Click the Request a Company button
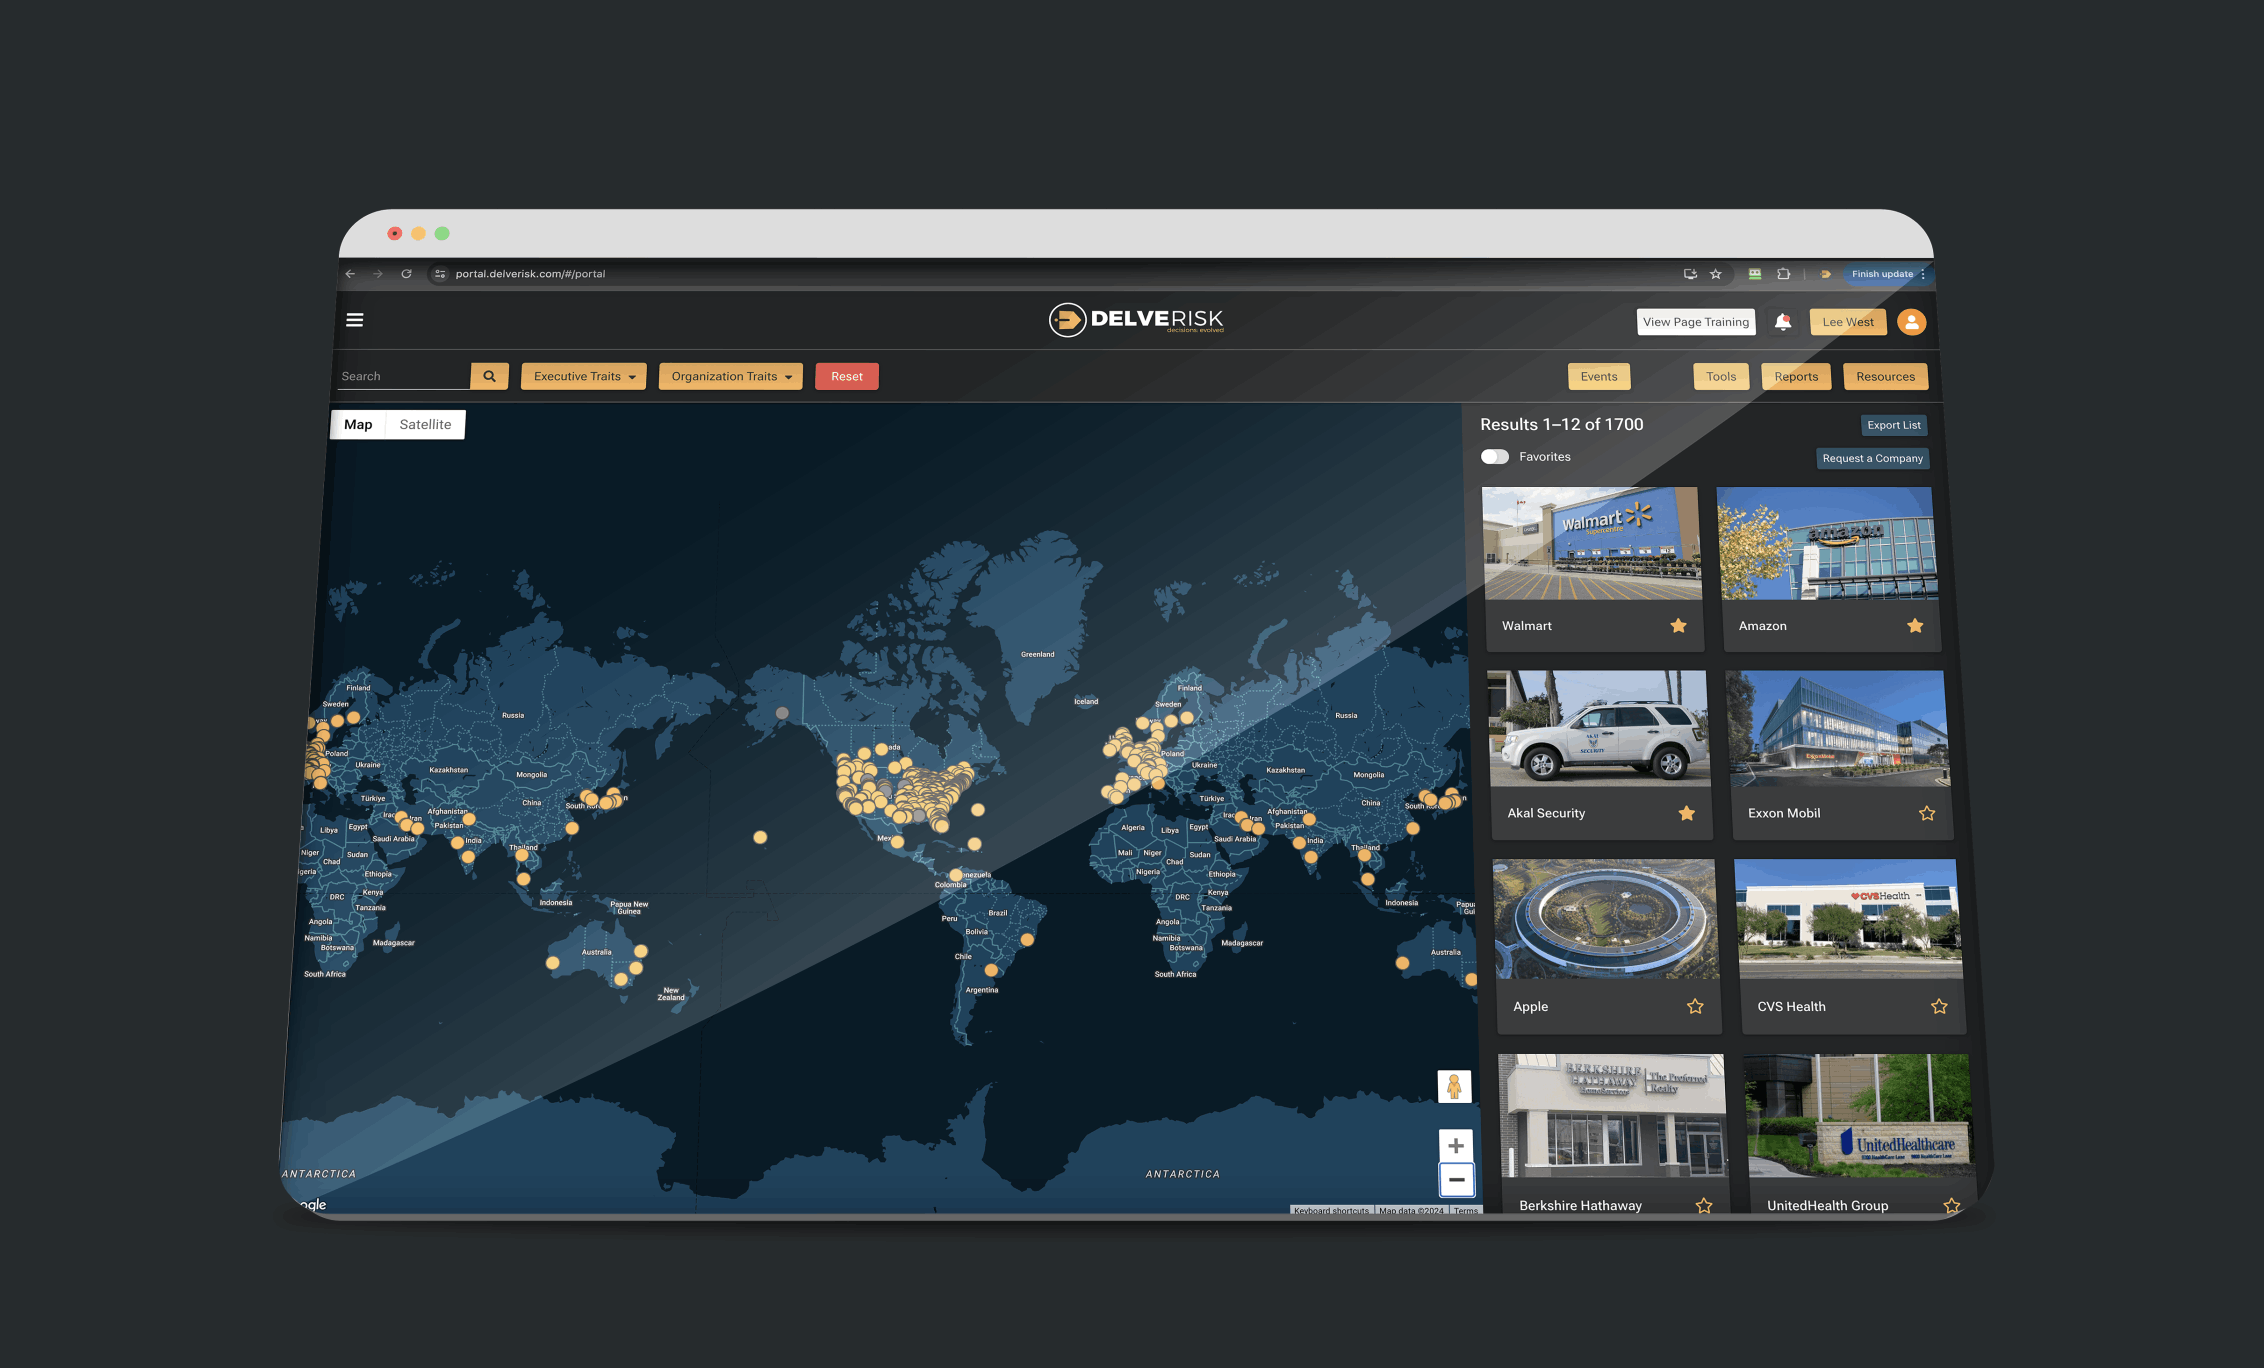 tap(1872, 458)
